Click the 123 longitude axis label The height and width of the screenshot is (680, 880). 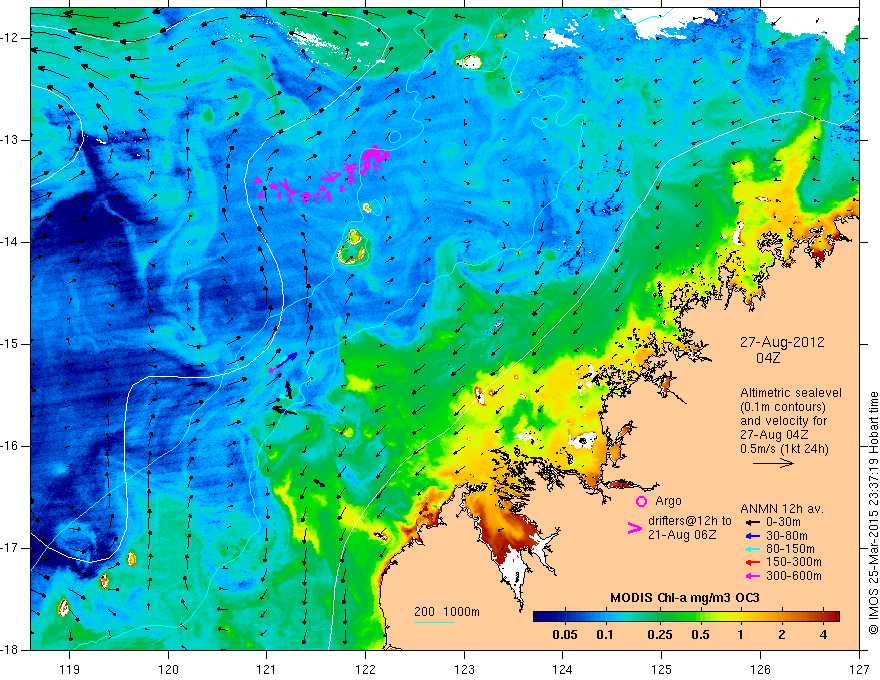pos(464,669)
